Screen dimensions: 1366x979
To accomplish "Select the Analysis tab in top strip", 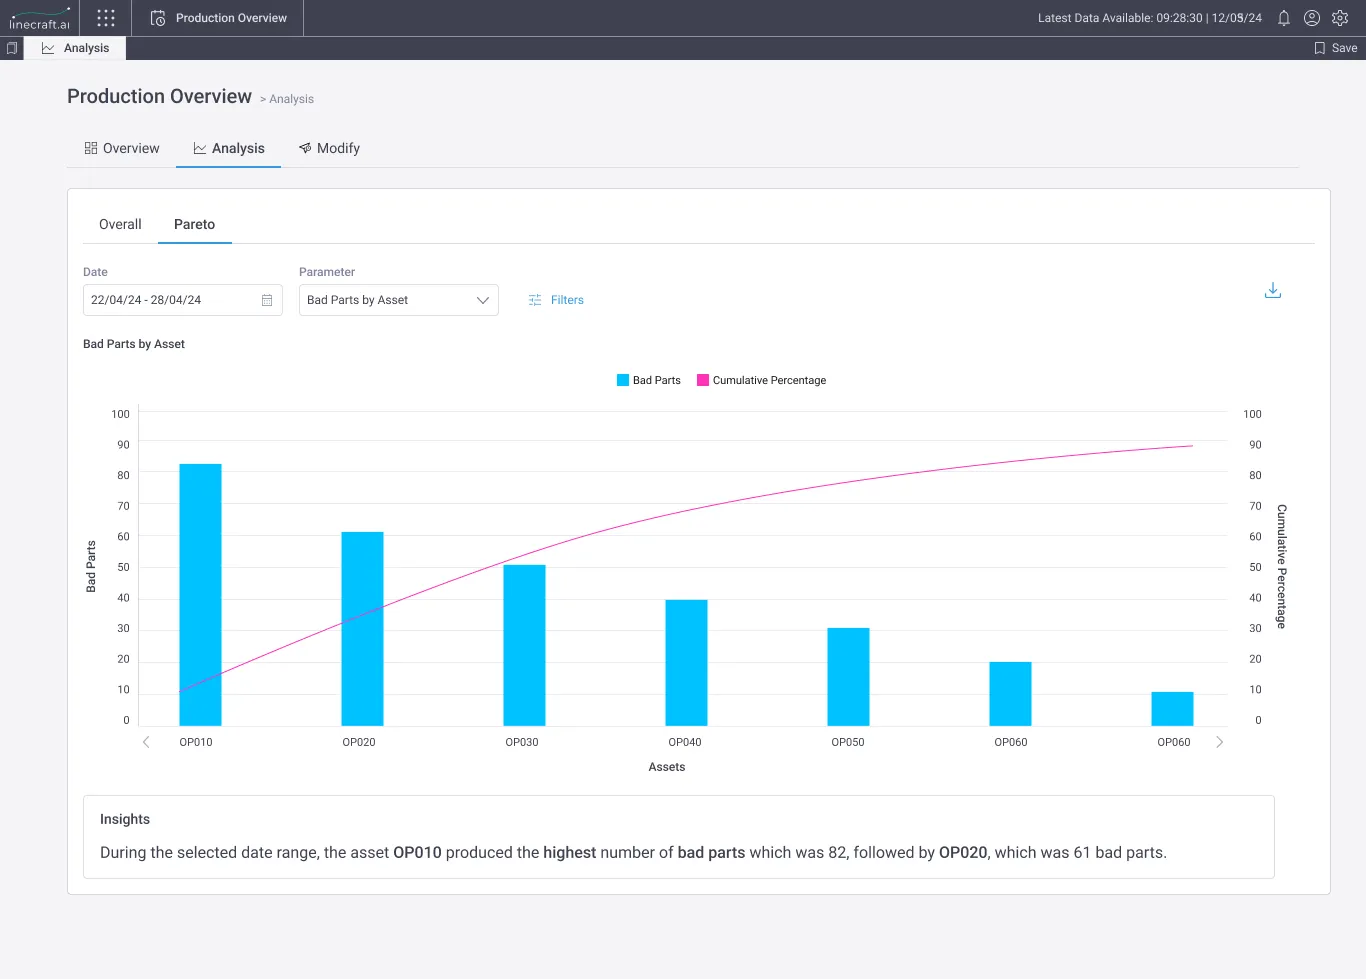I will pyautogui.click(x=75, y=48).
